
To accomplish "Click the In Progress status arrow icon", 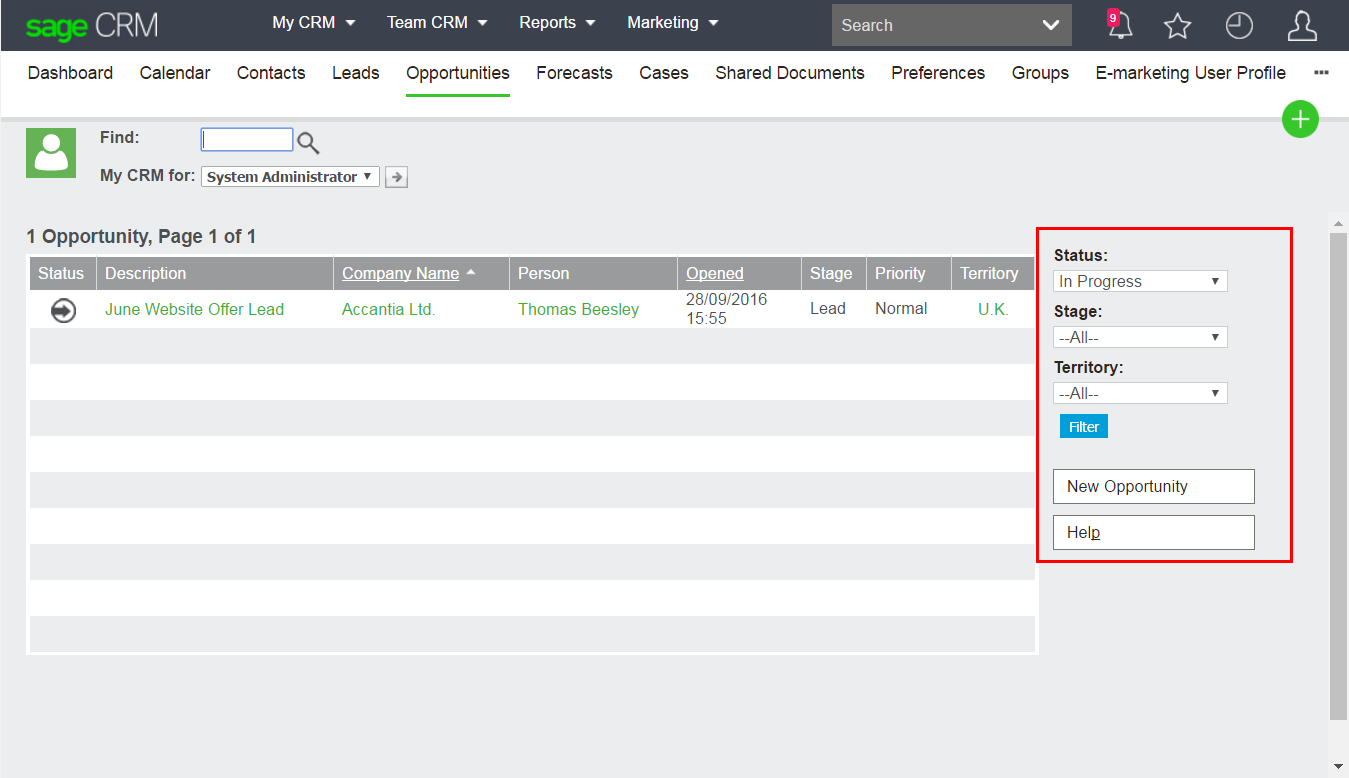I will [63, 311].
